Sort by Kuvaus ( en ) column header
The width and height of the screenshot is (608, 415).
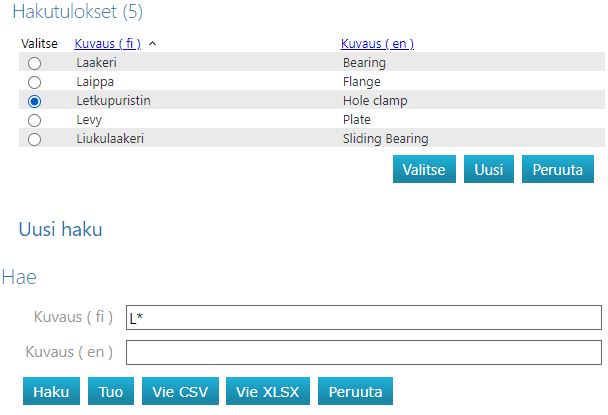click(377, 44)
